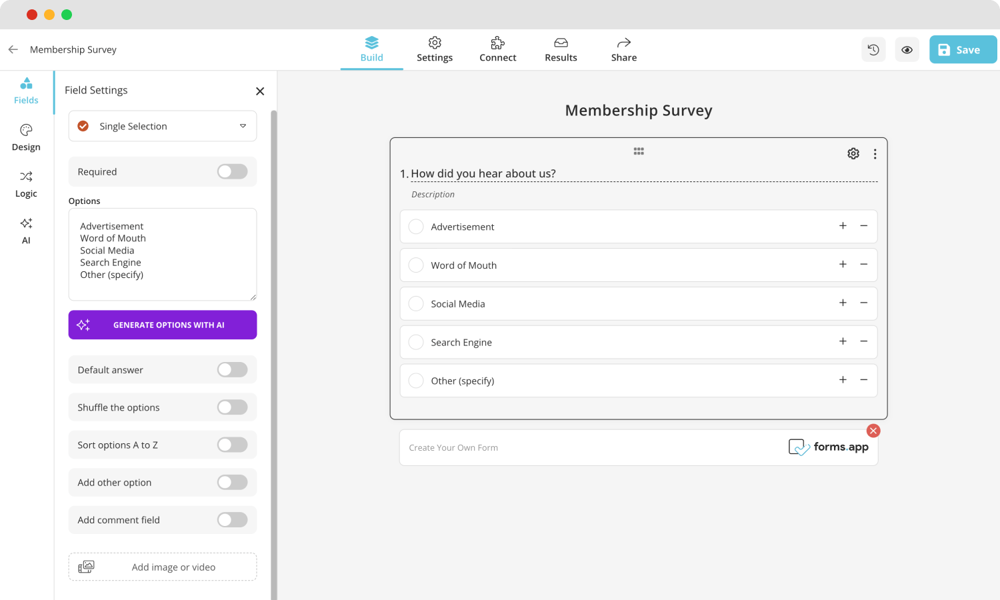Open the AI sidebar panel
1000x600 pixels.
coord(25,228)
